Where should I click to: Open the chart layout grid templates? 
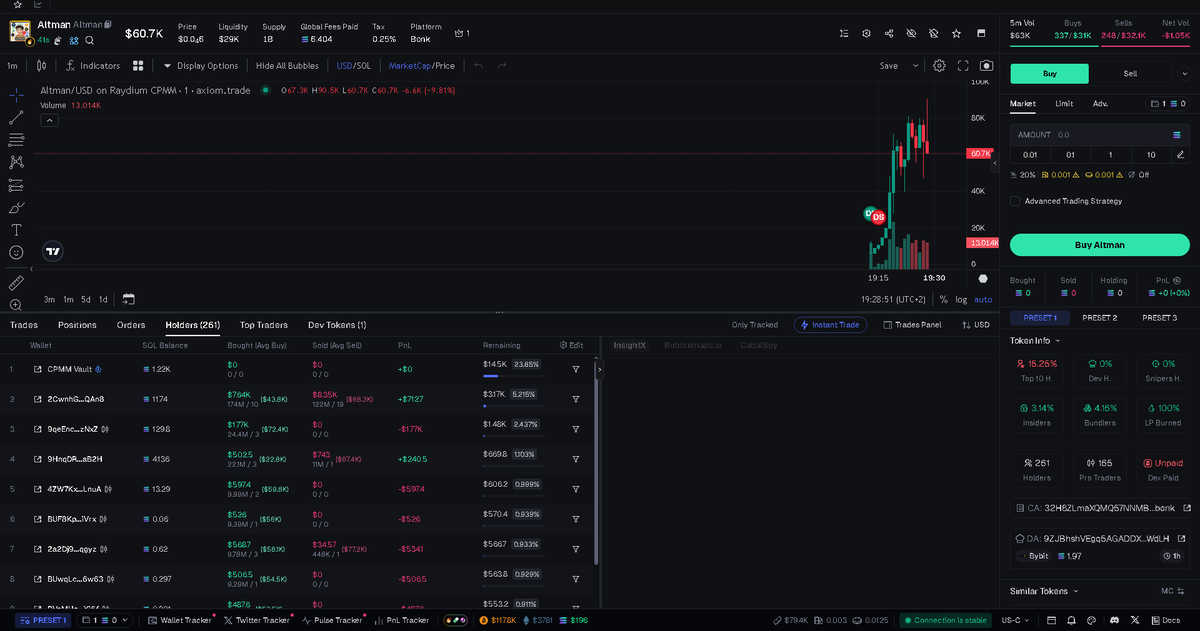point(140,66)
